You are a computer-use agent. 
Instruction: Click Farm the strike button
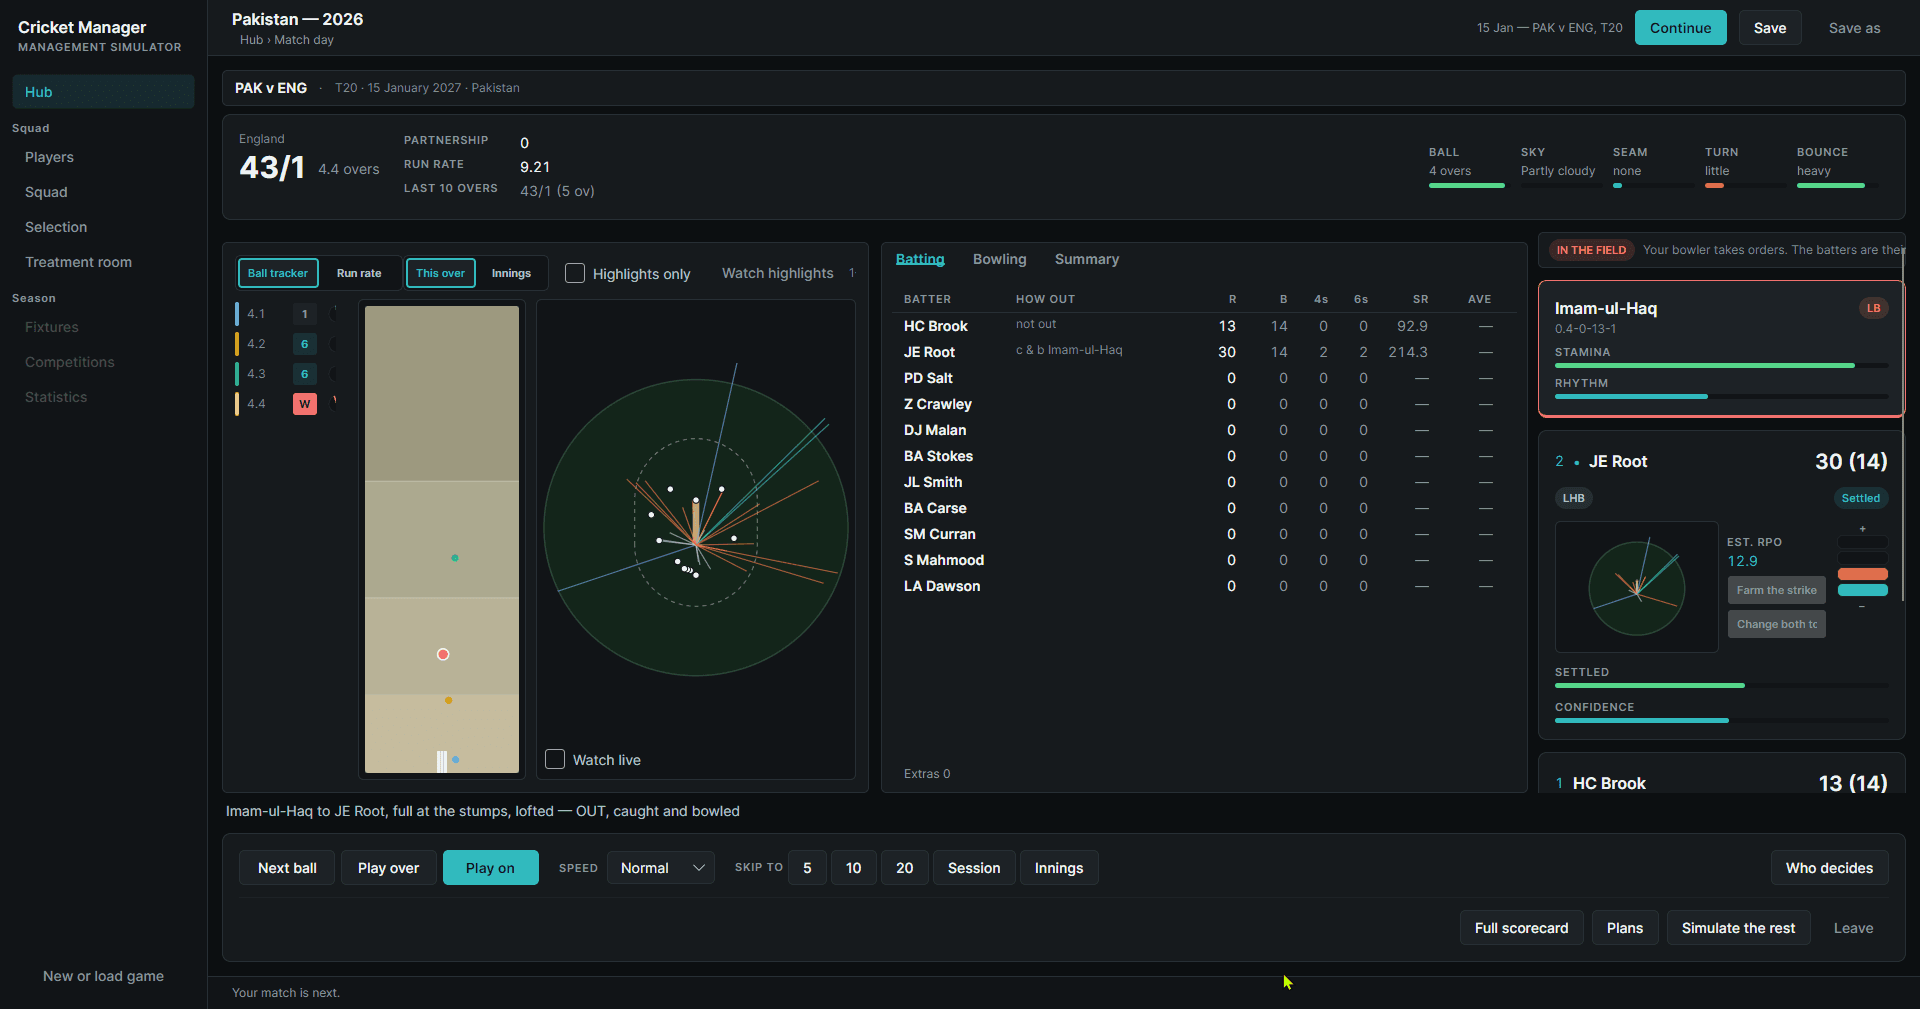point(1776,590)
